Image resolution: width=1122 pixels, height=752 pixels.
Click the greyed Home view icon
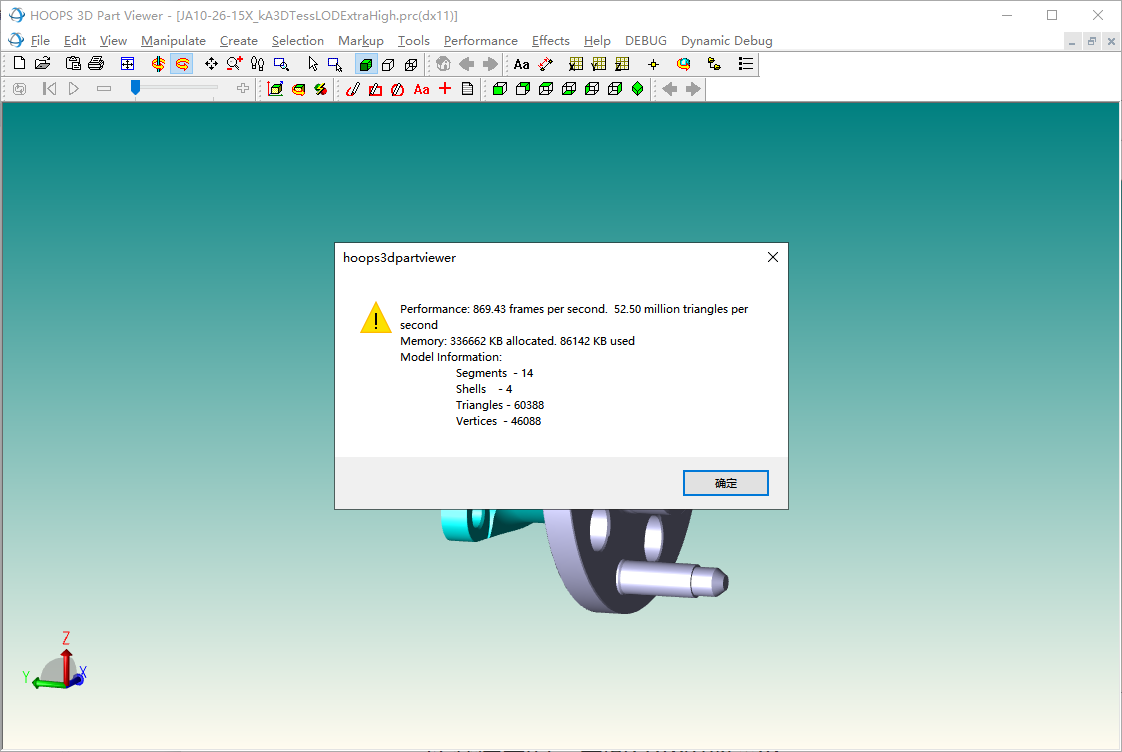pyautogui.click(x=443, y=64)
